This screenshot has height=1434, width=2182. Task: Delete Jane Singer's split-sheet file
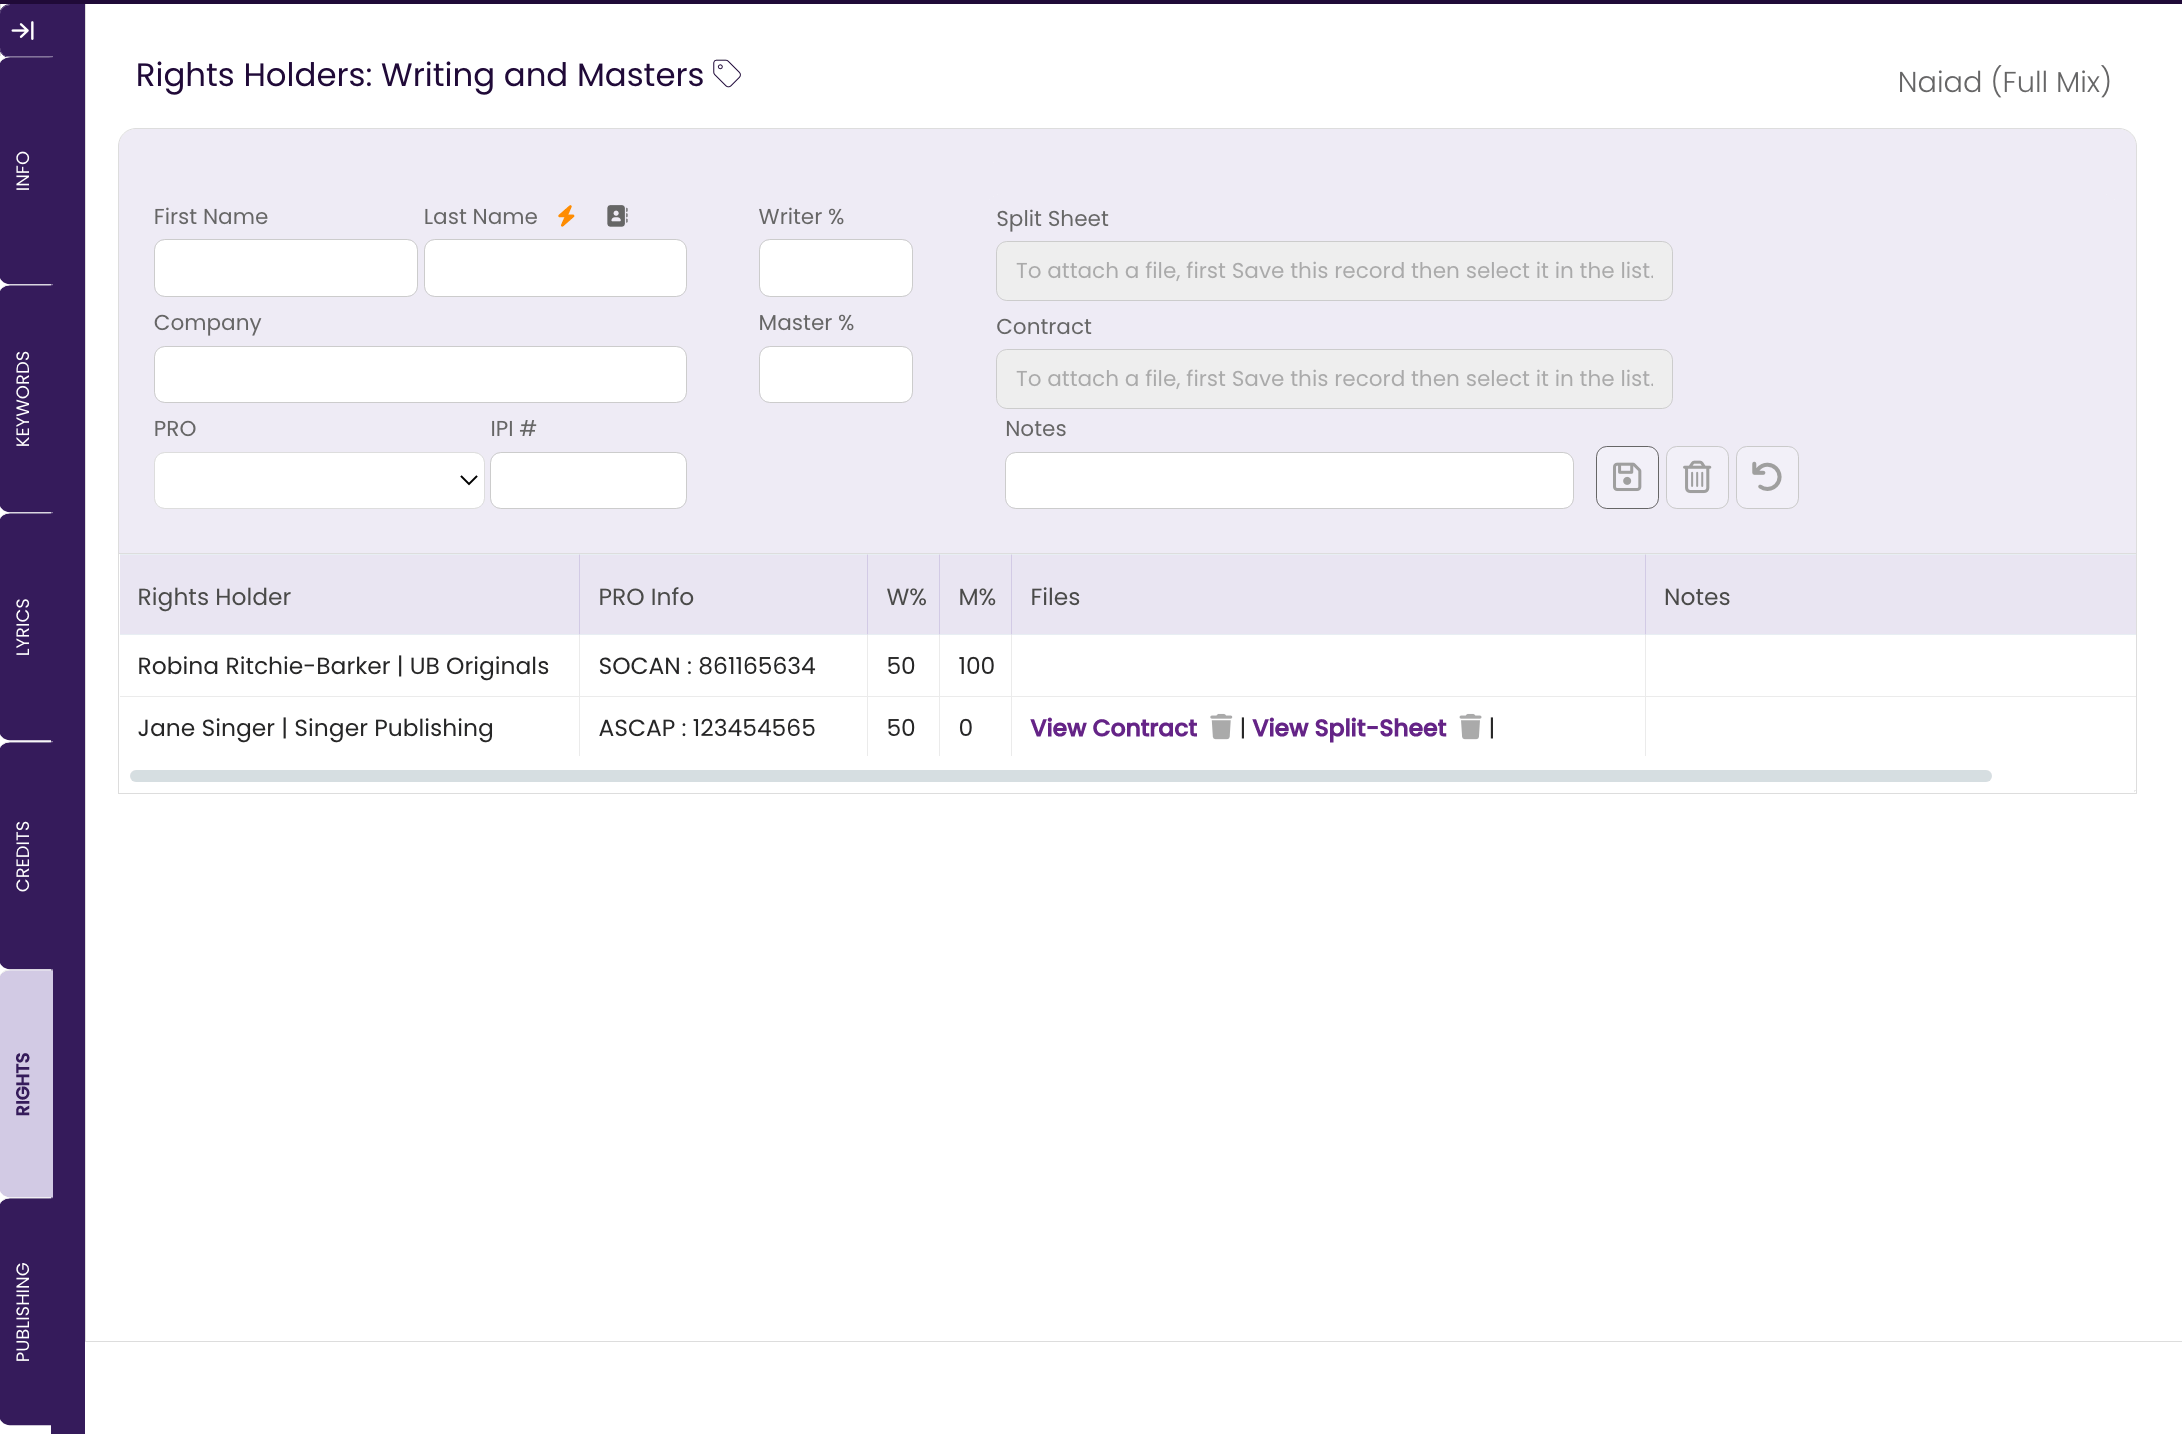1470,727
